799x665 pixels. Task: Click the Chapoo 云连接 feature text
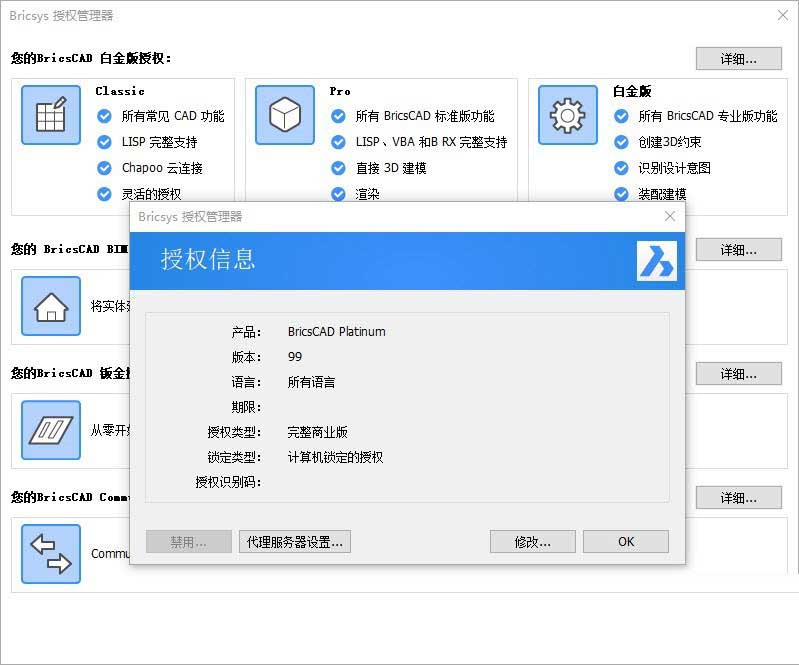coord(162,168)
